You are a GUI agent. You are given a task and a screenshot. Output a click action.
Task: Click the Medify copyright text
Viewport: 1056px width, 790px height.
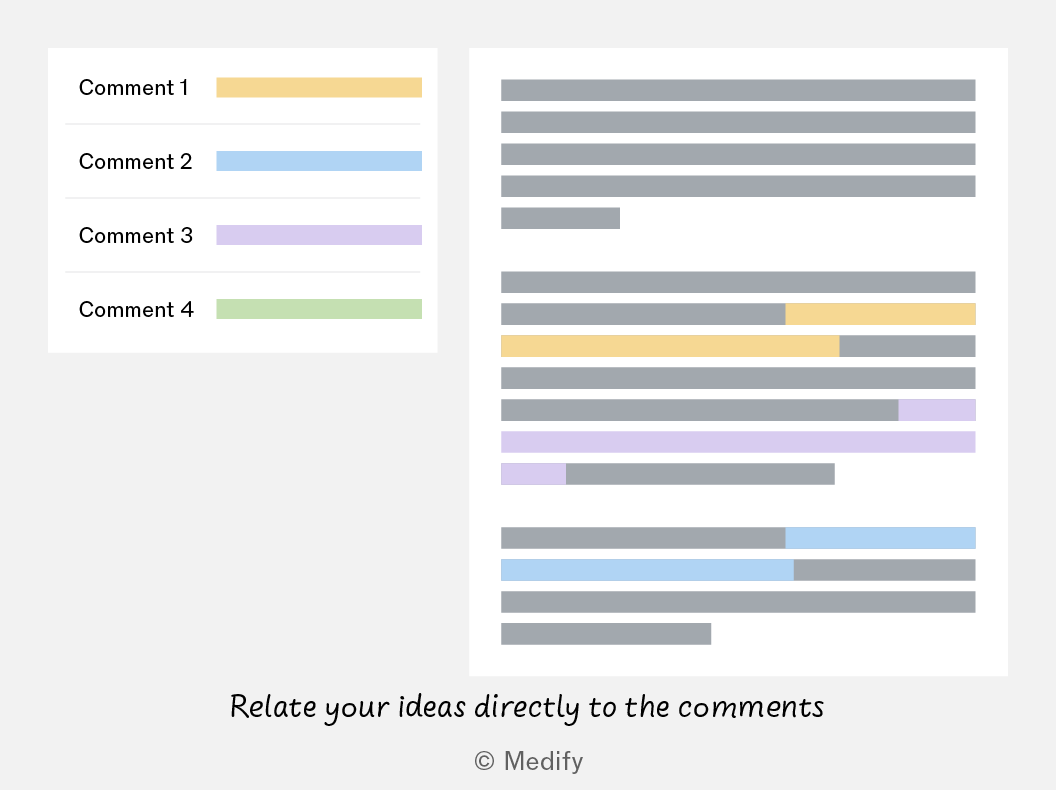click(x=529, y=761)
